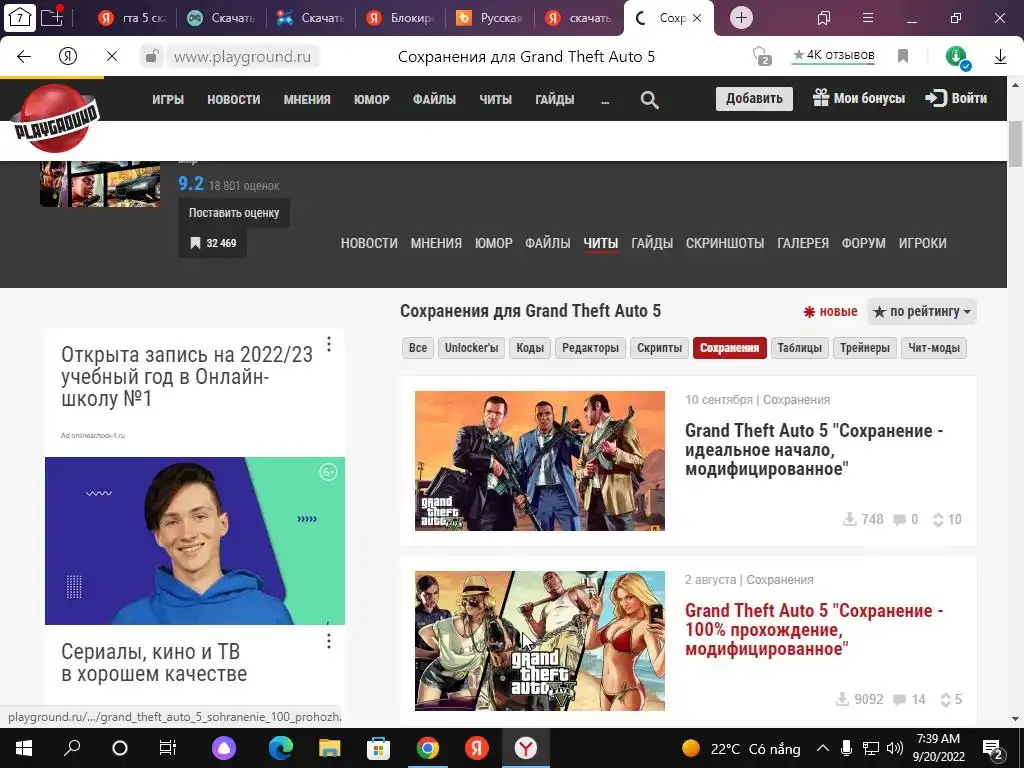Viewport: 1024px width, 768px height.
Task: Click the page vertical scrollbar thumb
Action: [1015, 144]
